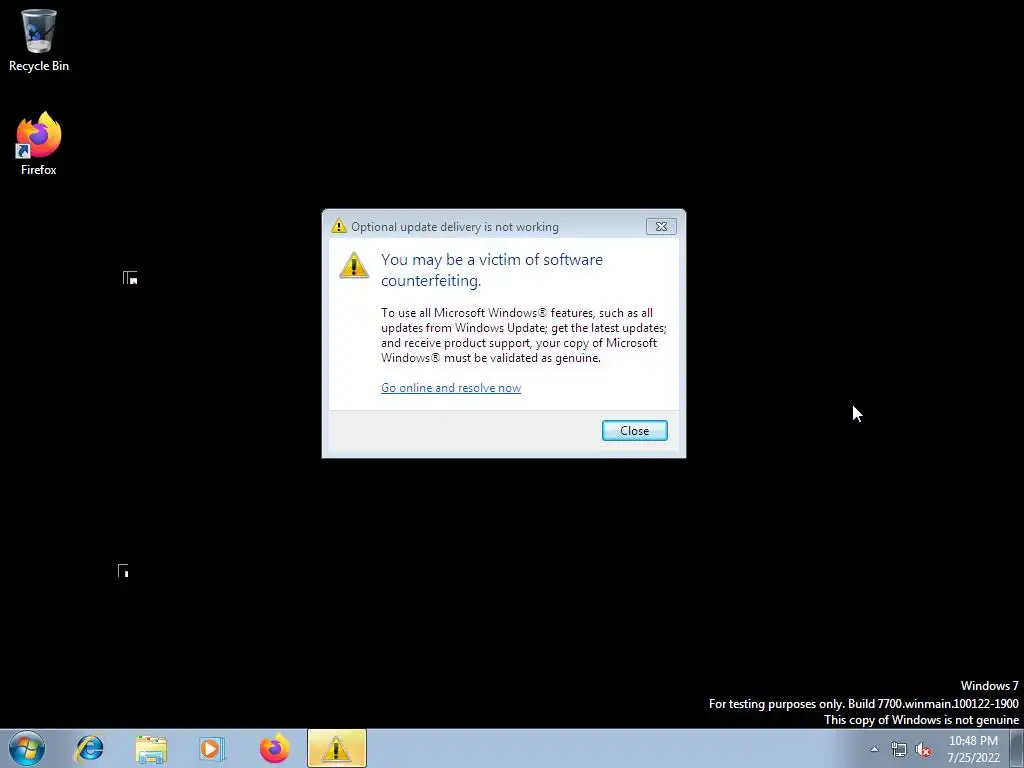Click the This copy of Windows is not genuine text

coord(921,720)
